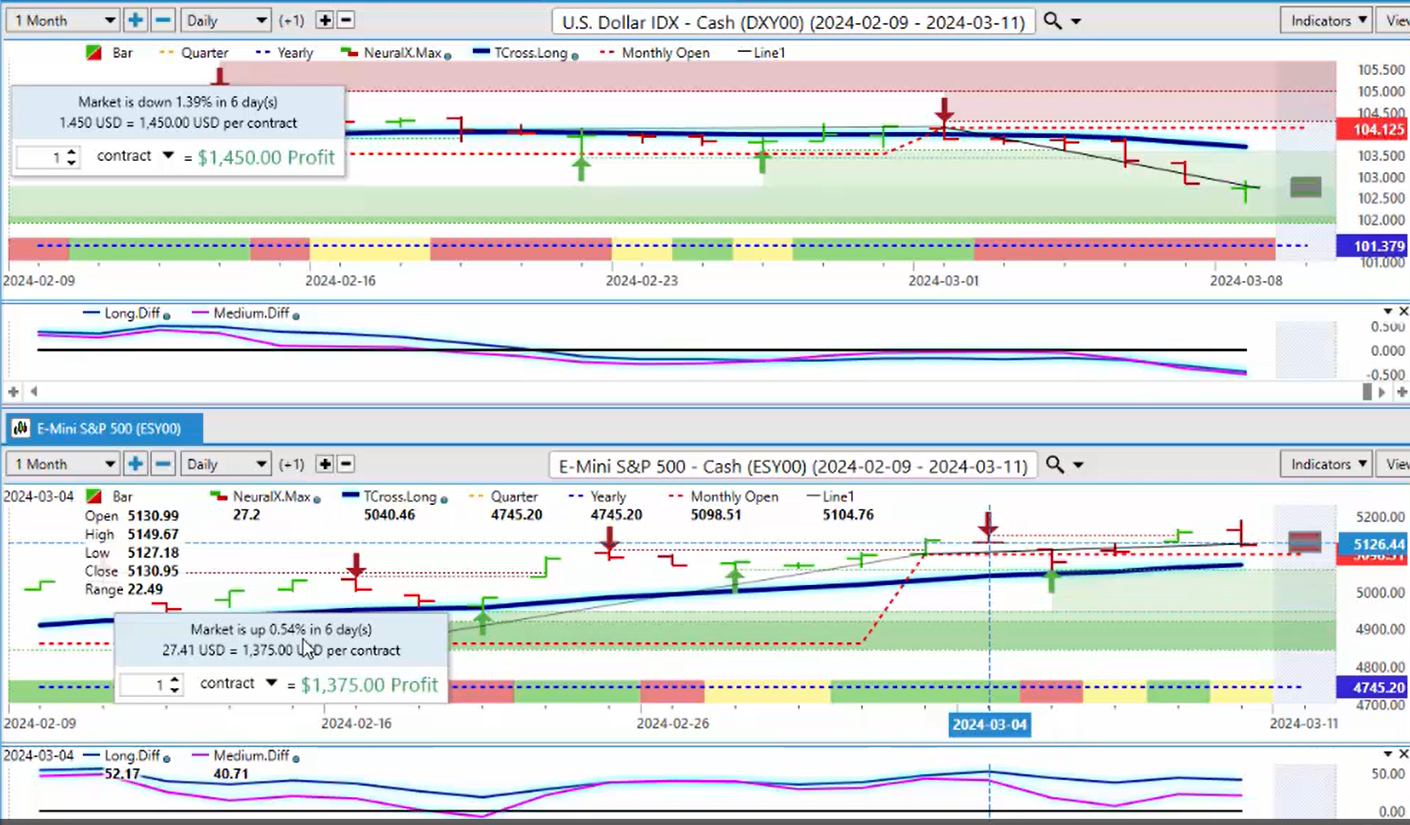This screenshot has width=1410, height=825.
Task: Toggle Line1 legend on DXY chart
Action: pos(761,53)
